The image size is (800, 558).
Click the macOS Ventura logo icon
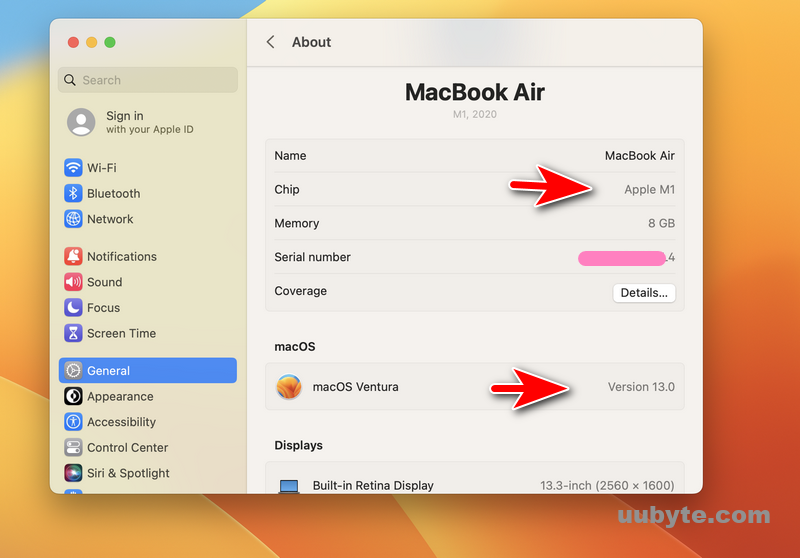(x=289, y=387)
